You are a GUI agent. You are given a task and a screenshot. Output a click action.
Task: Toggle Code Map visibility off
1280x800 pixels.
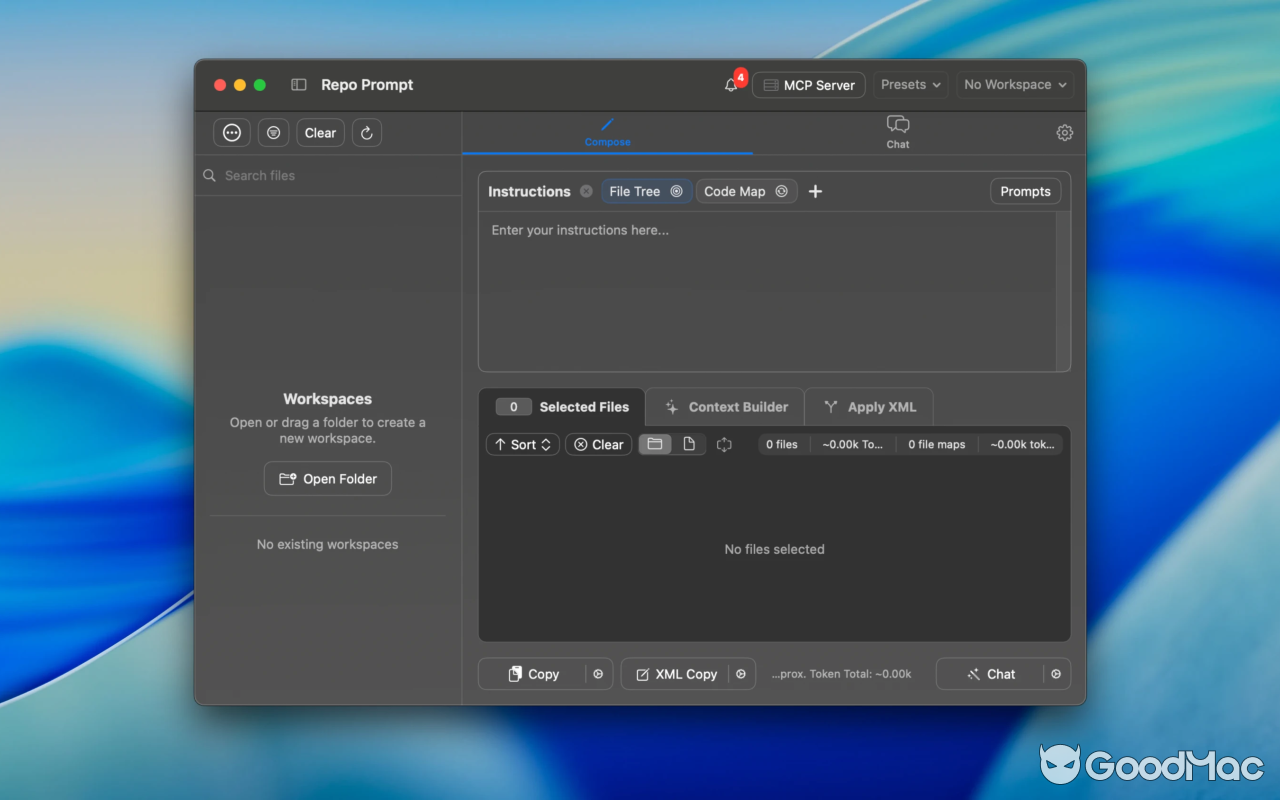point(781,191)
